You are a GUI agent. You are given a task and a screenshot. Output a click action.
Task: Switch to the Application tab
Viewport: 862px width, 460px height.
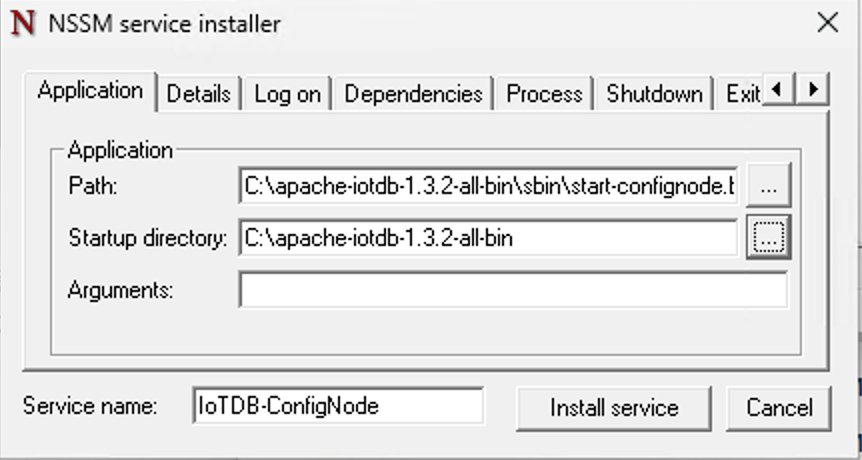tap(90, 91)
